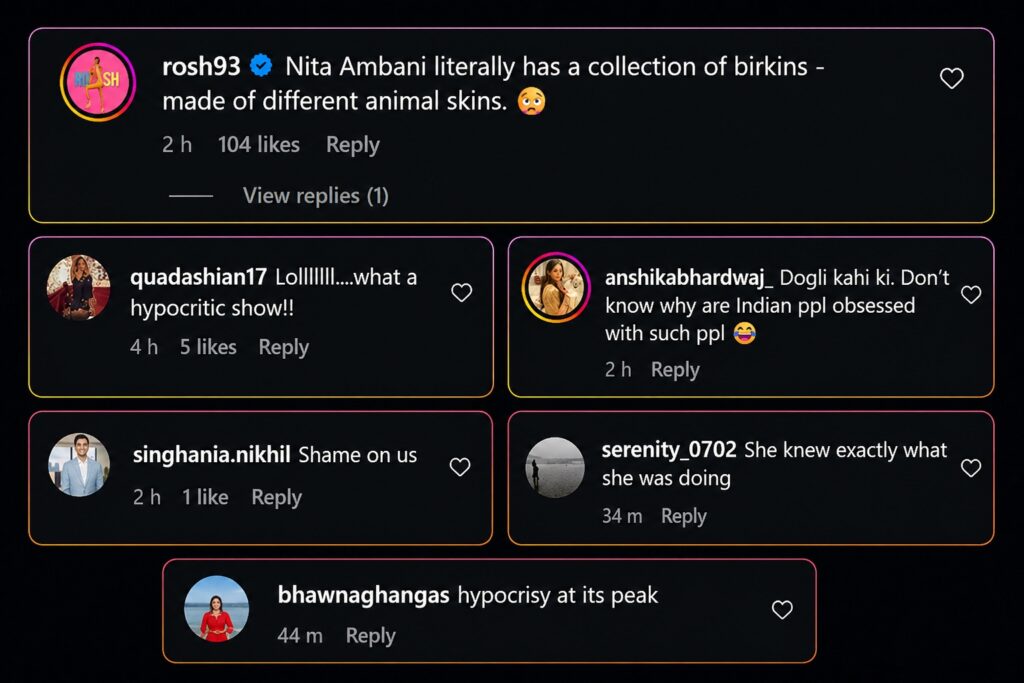The width and height of the screenshot is (1024, 683).
Task: Reply to singhania.nikhil's comment
Action: [x=276, y=497]
